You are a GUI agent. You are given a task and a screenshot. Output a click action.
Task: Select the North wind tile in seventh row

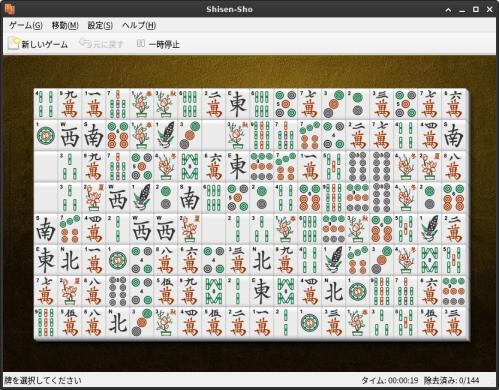point(334,292)
